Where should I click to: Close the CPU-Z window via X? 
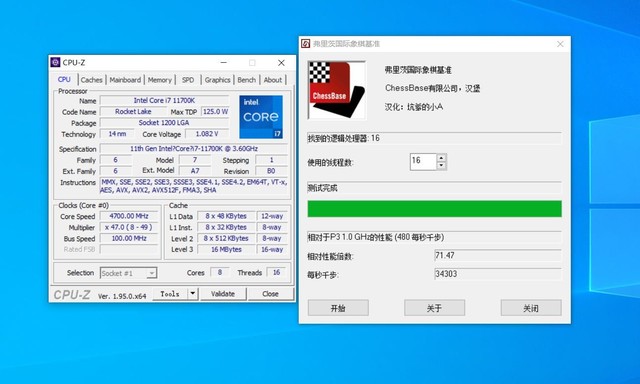tap(281, 62)
